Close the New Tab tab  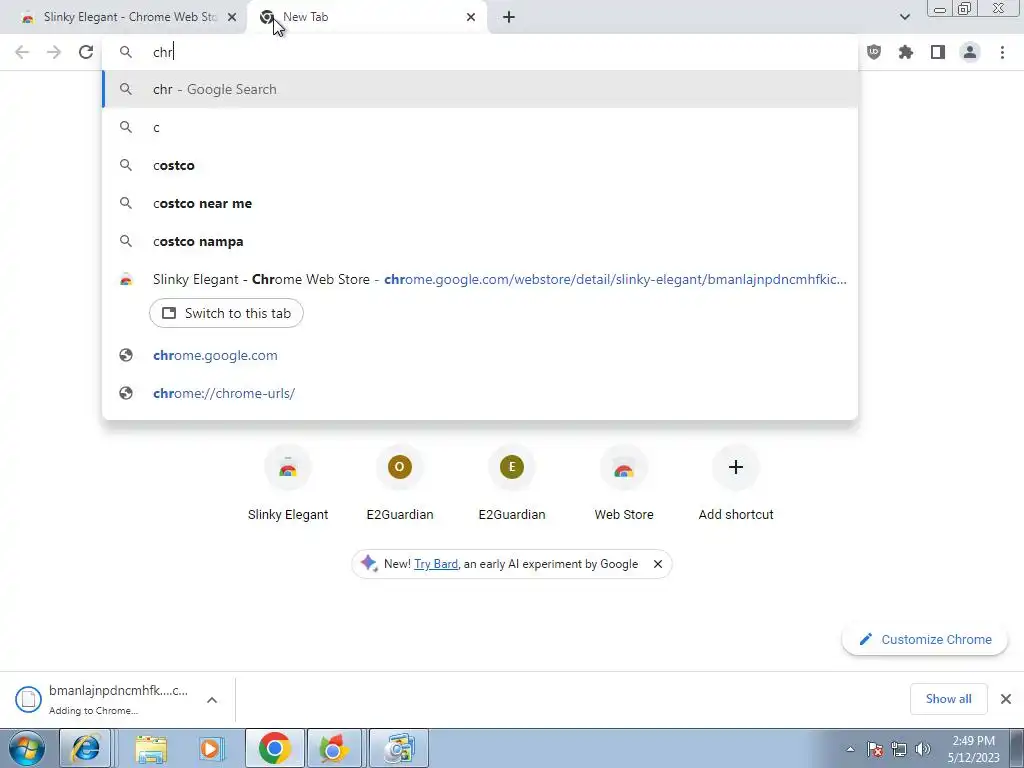coord(471,17)
